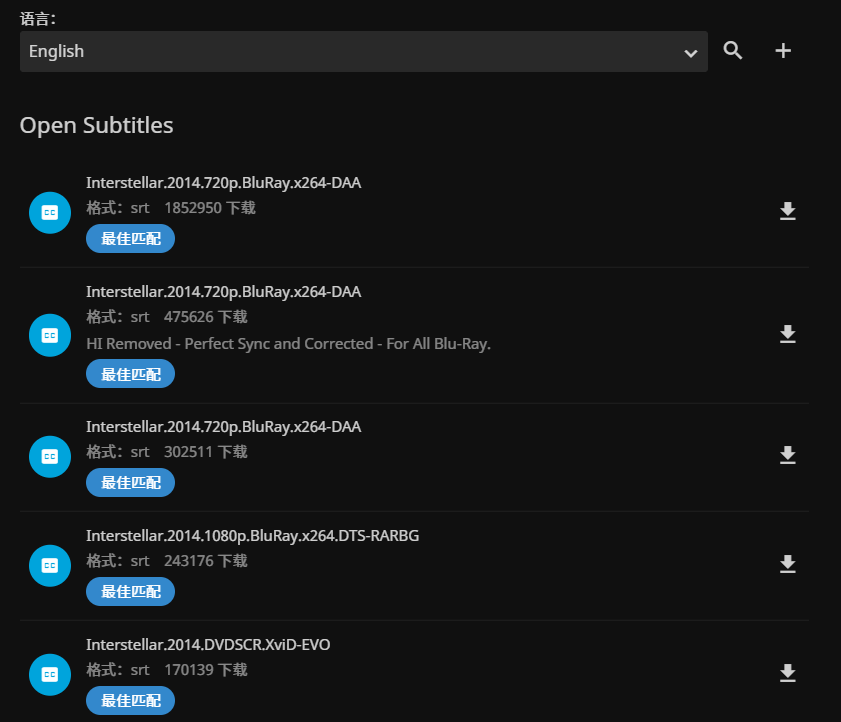Download the 1080p DTS-RARBG subtitle
The width and height of the screenshot is (841, 722).
click(x=788, y=565)
